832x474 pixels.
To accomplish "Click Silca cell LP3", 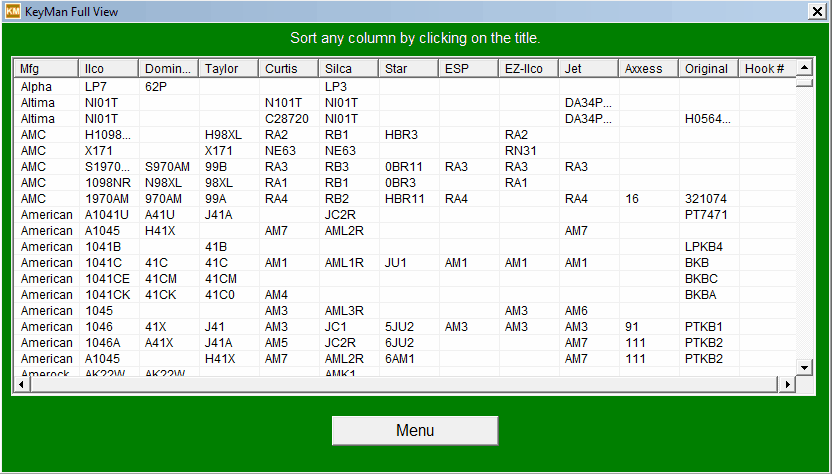I will click(336, 87).
